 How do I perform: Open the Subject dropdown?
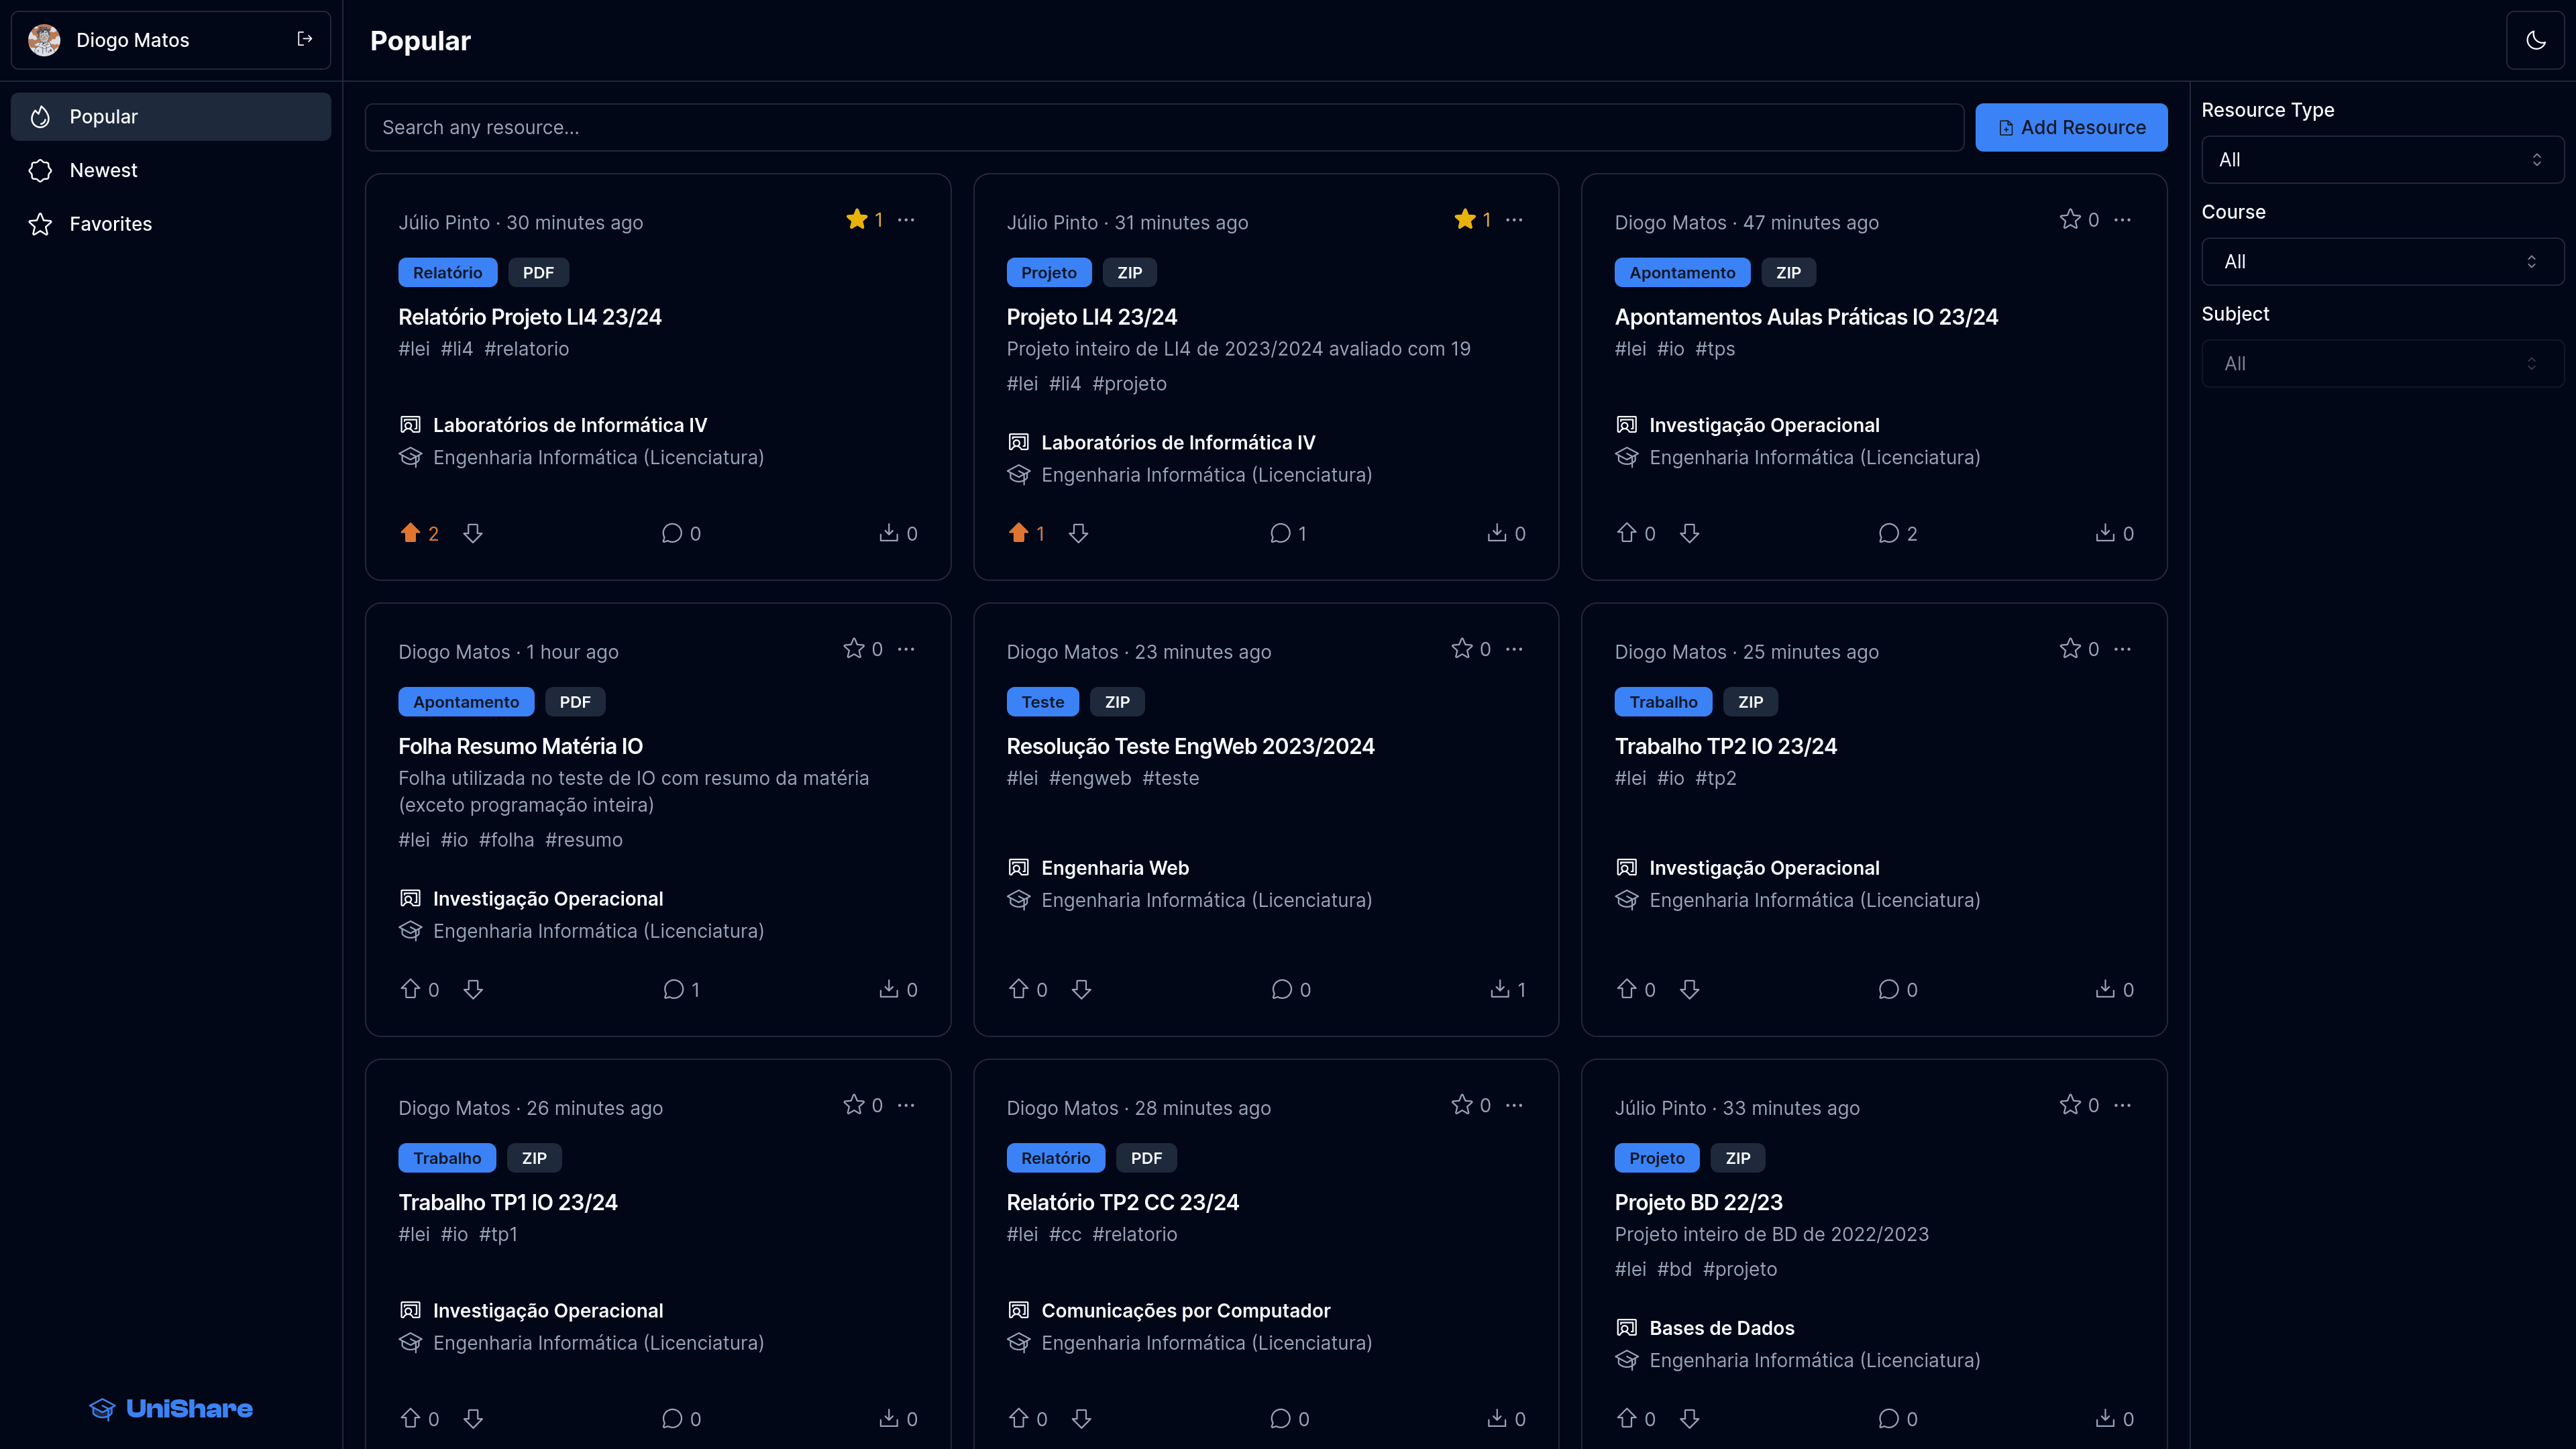(2382, 364)
